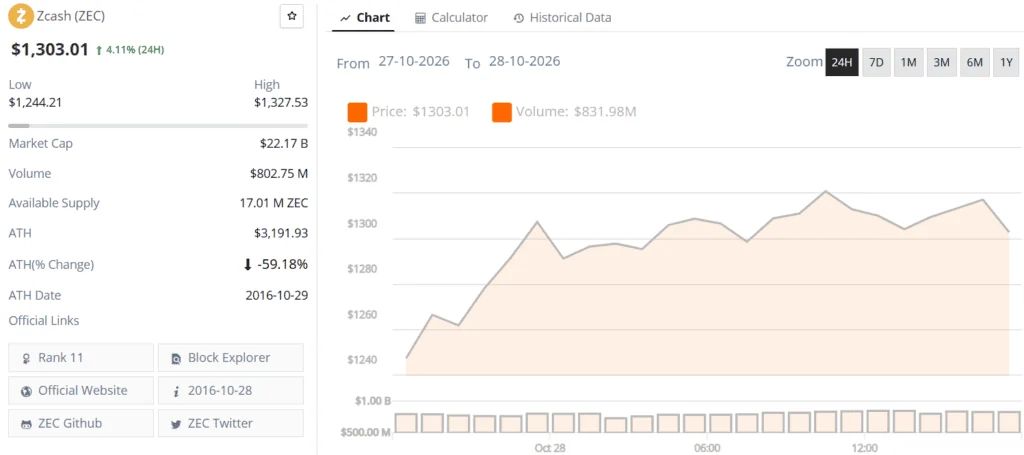Image resolution: width=1024 pixels, height=455 pixels.
Task: Open the Historical Data tab
Action: [x=562, y=18]
